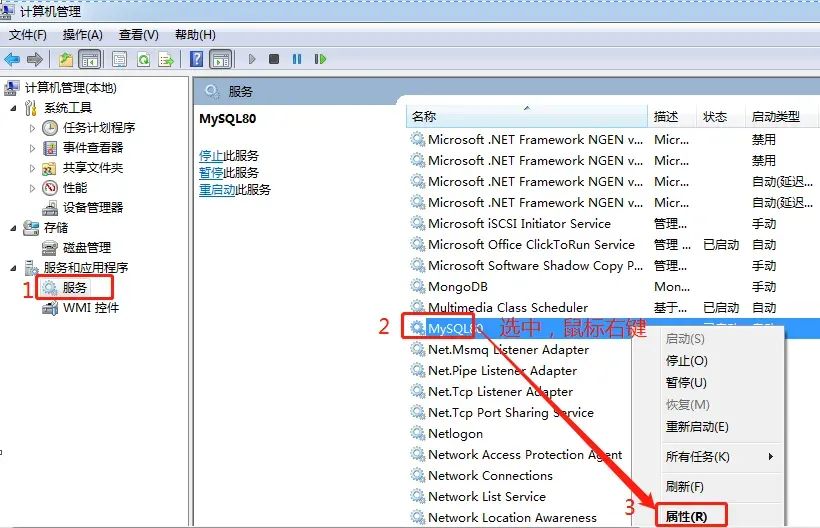
Task: Choose 暂停(U) in the context menu
Action: [x=686, y=383]
